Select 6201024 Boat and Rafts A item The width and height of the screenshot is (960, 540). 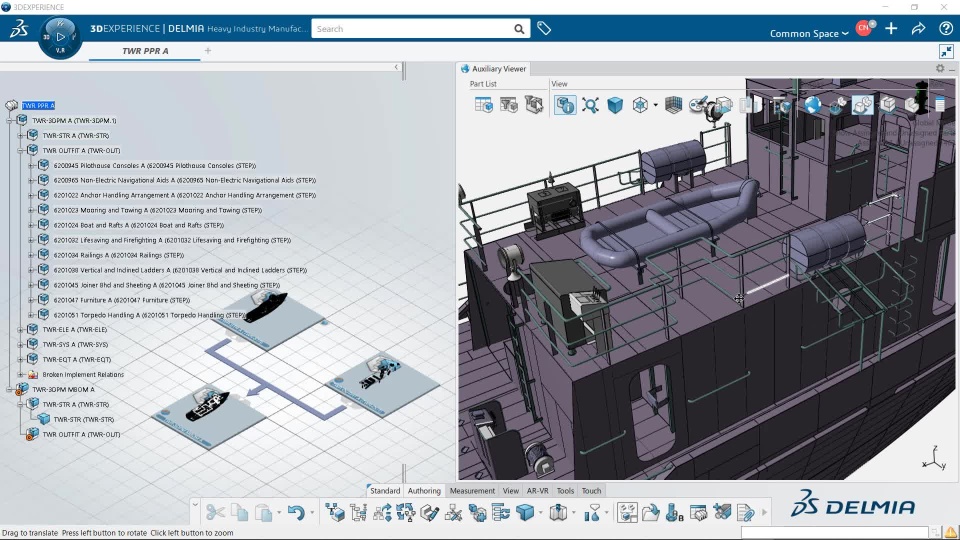(x=138, y=225)
